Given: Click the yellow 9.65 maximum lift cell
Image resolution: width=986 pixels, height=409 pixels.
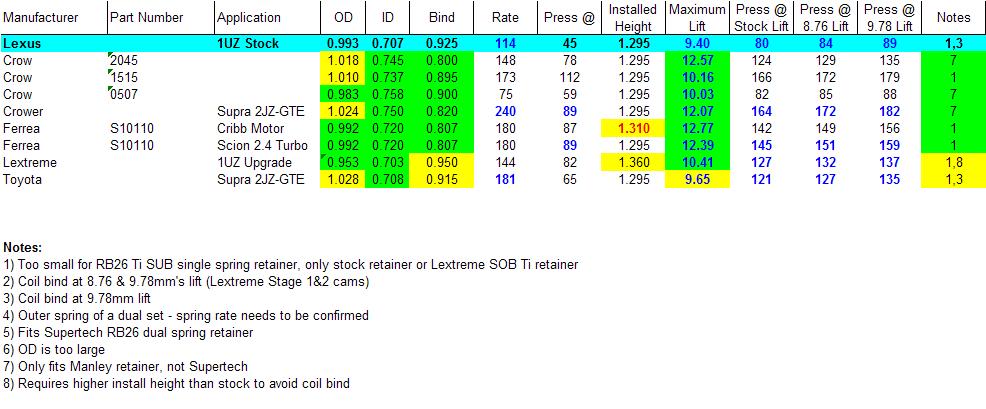Looking at the screenshot, I should coord(697,180).
